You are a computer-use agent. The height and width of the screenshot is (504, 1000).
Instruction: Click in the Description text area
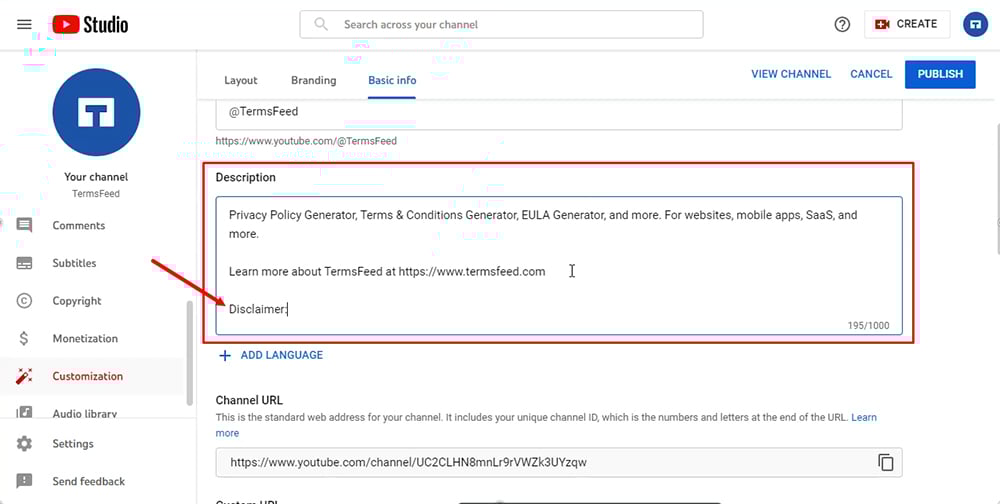559,265
